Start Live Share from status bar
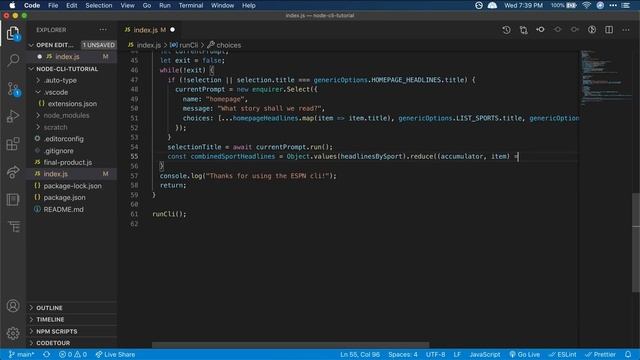 115,354
